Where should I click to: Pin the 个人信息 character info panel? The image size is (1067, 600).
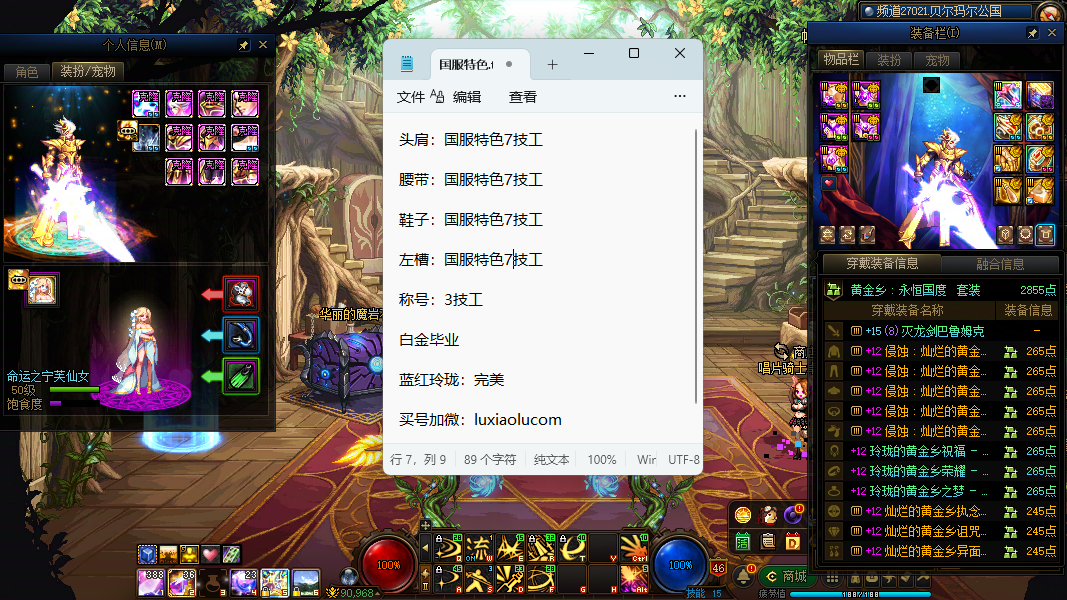[244, 45]
